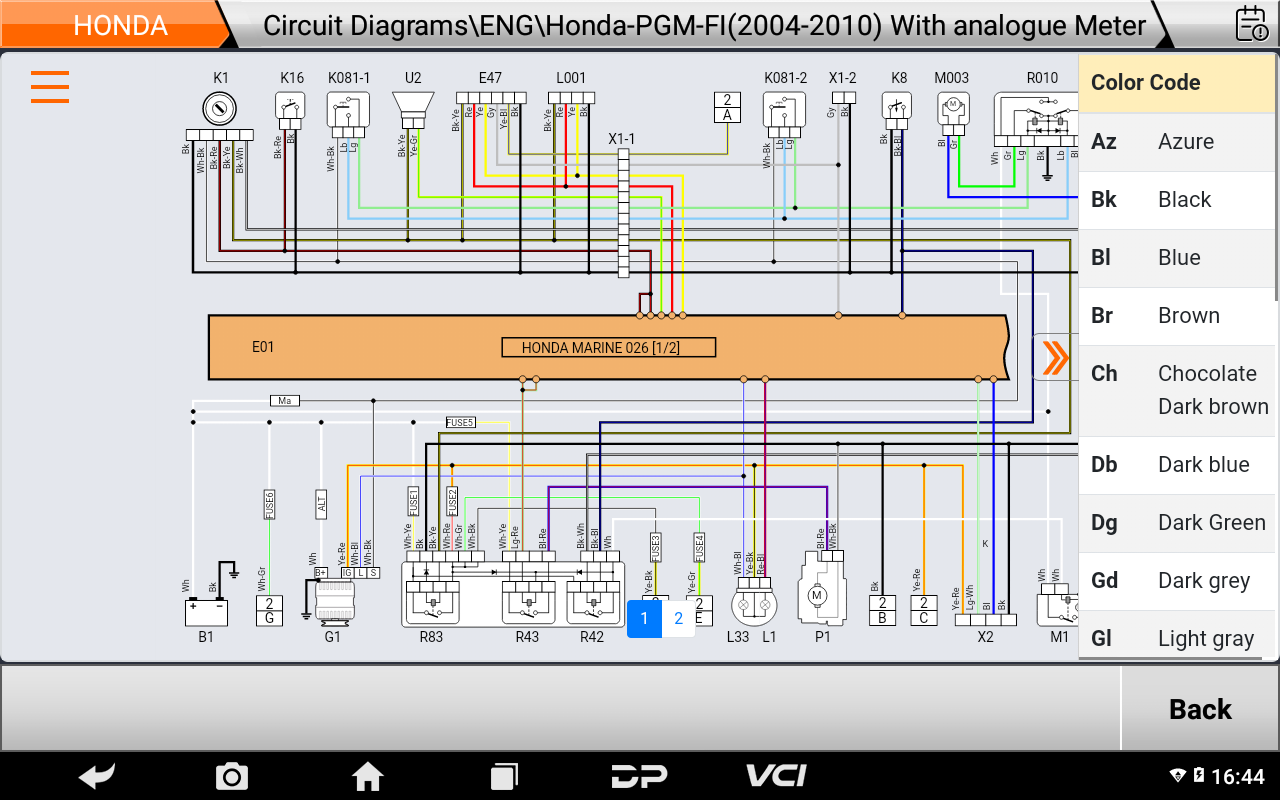Tap the DP diagnostics icon
This screenshot has height=800, width=1280.
[x=640, y=776]
